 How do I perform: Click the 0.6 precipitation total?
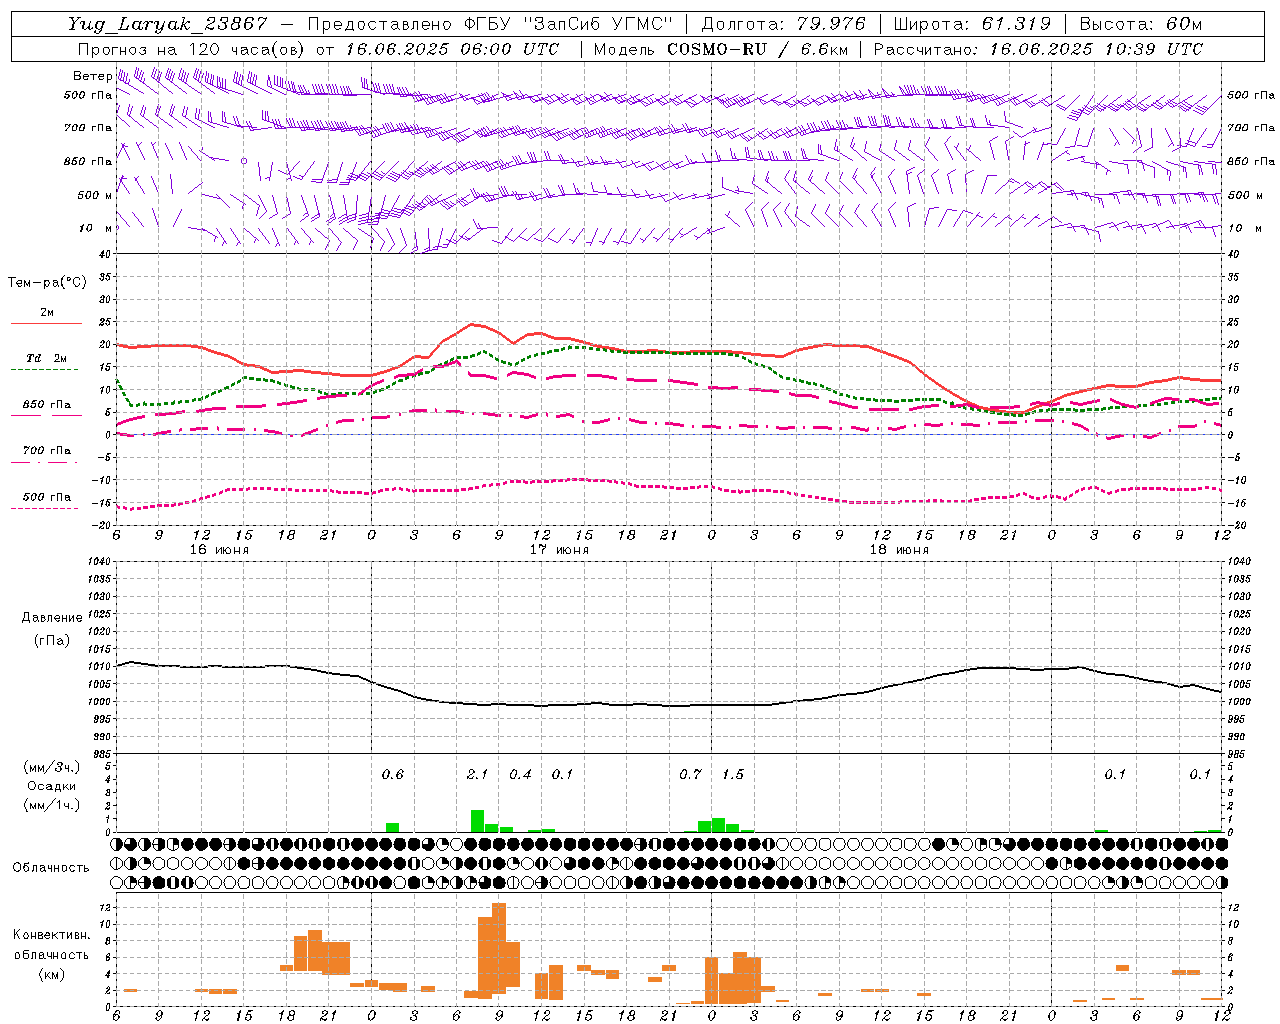393,775
